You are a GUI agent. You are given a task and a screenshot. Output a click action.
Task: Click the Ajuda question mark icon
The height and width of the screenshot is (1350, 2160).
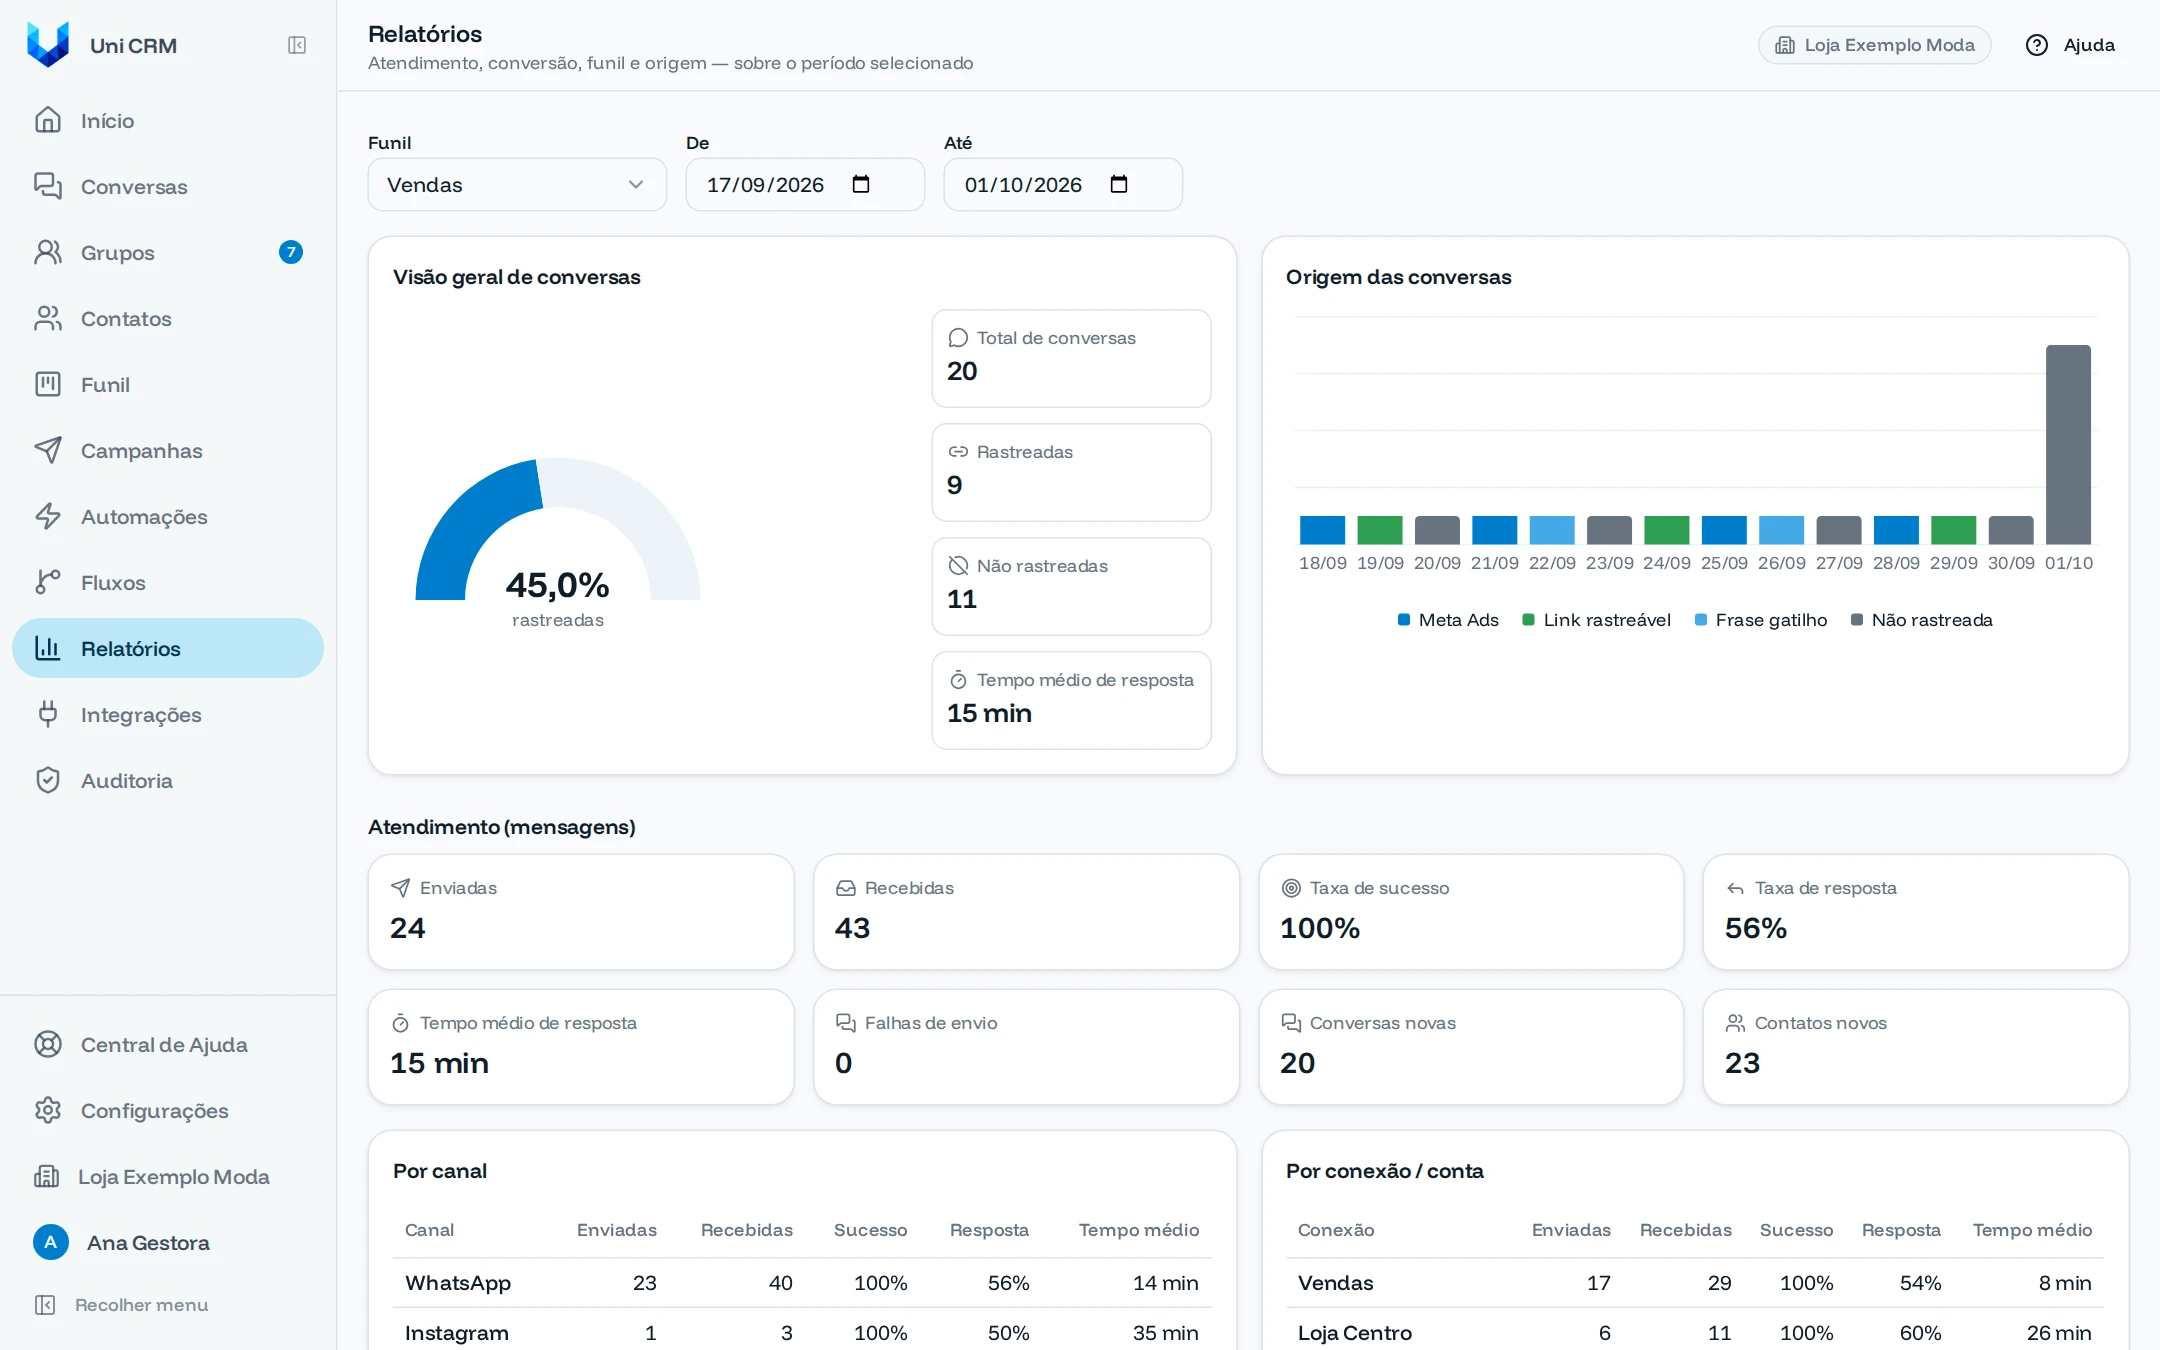click(2037, 45)
